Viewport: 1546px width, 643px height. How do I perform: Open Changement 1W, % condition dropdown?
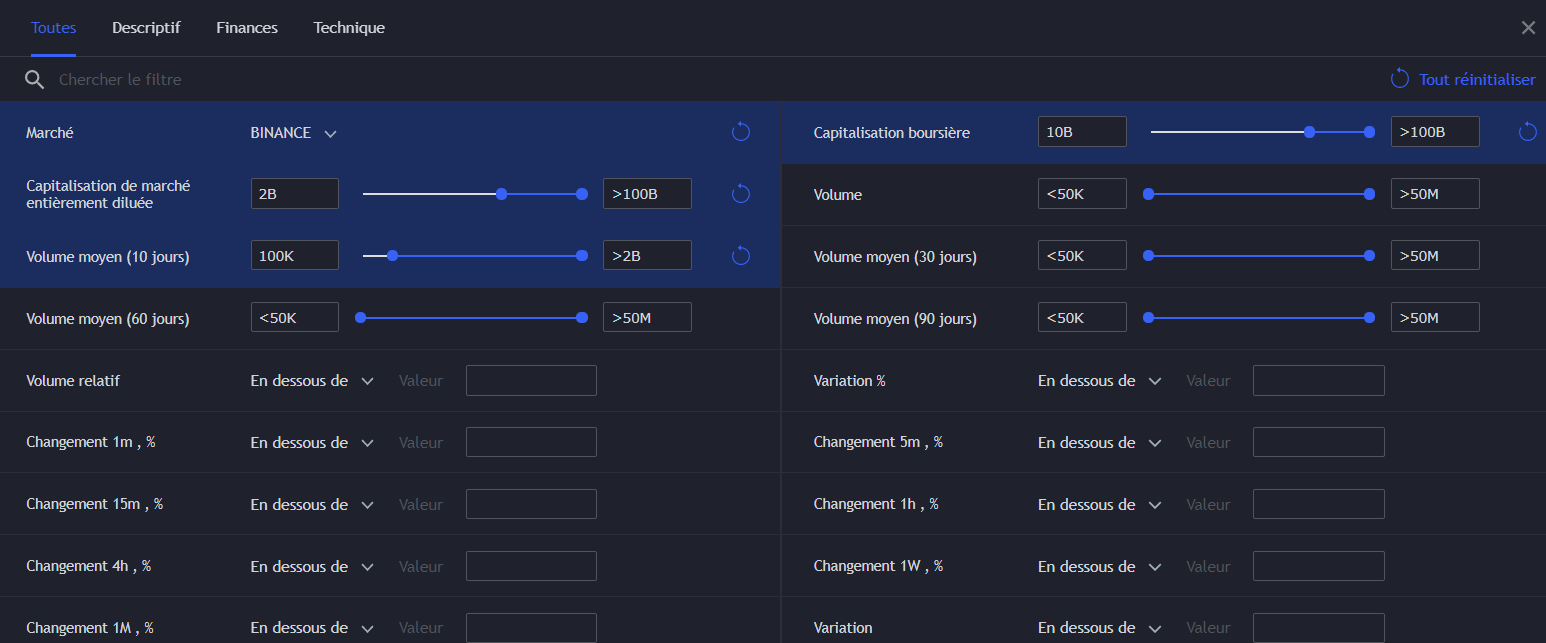pos(1100,567)
